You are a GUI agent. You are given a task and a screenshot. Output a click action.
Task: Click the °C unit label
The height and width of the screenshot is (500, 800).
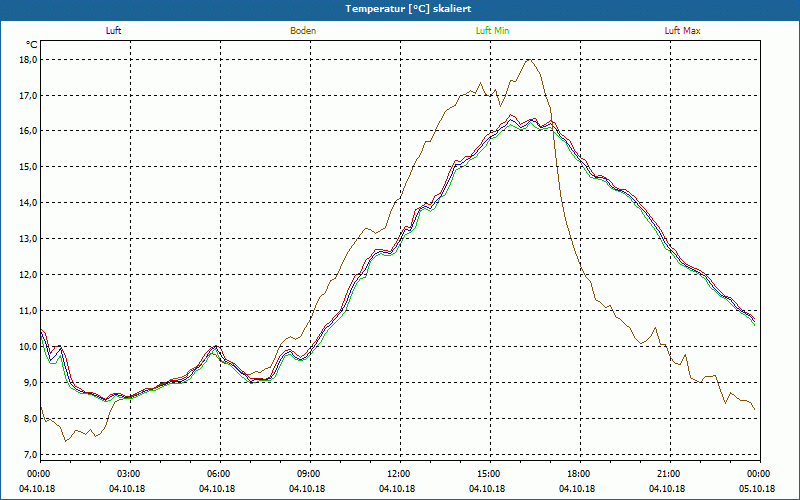click(32, 45)
